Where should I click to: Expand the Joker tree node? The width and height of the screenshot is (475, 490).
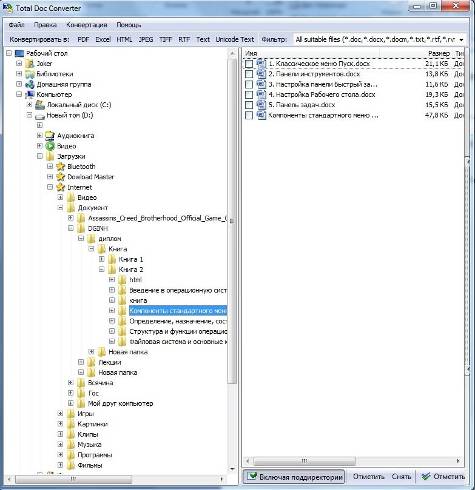tap(19, 63)
